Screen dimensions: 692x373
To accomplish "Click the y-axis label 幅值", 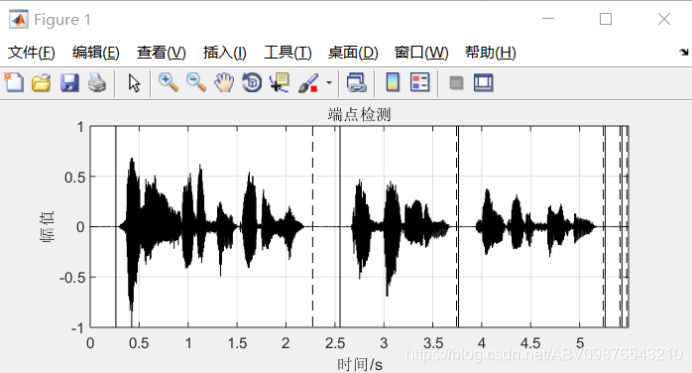I will (47, 226).
